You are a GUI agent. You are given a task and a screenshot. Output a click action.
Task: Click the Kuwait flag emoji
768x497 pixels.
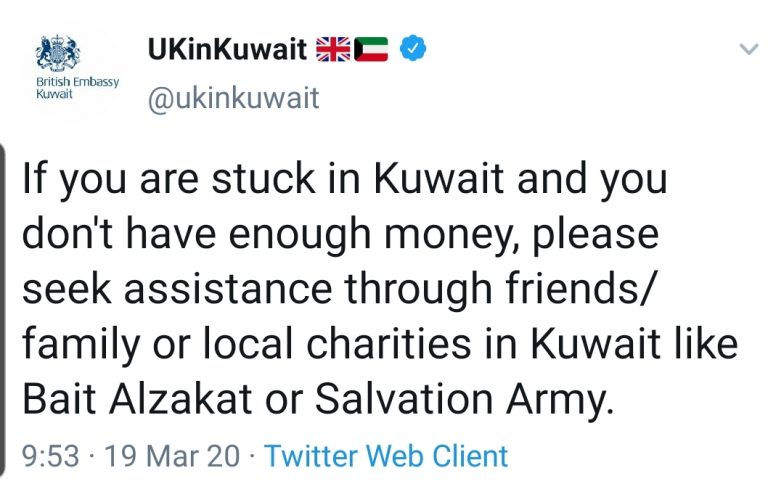[x=371, y=48]
